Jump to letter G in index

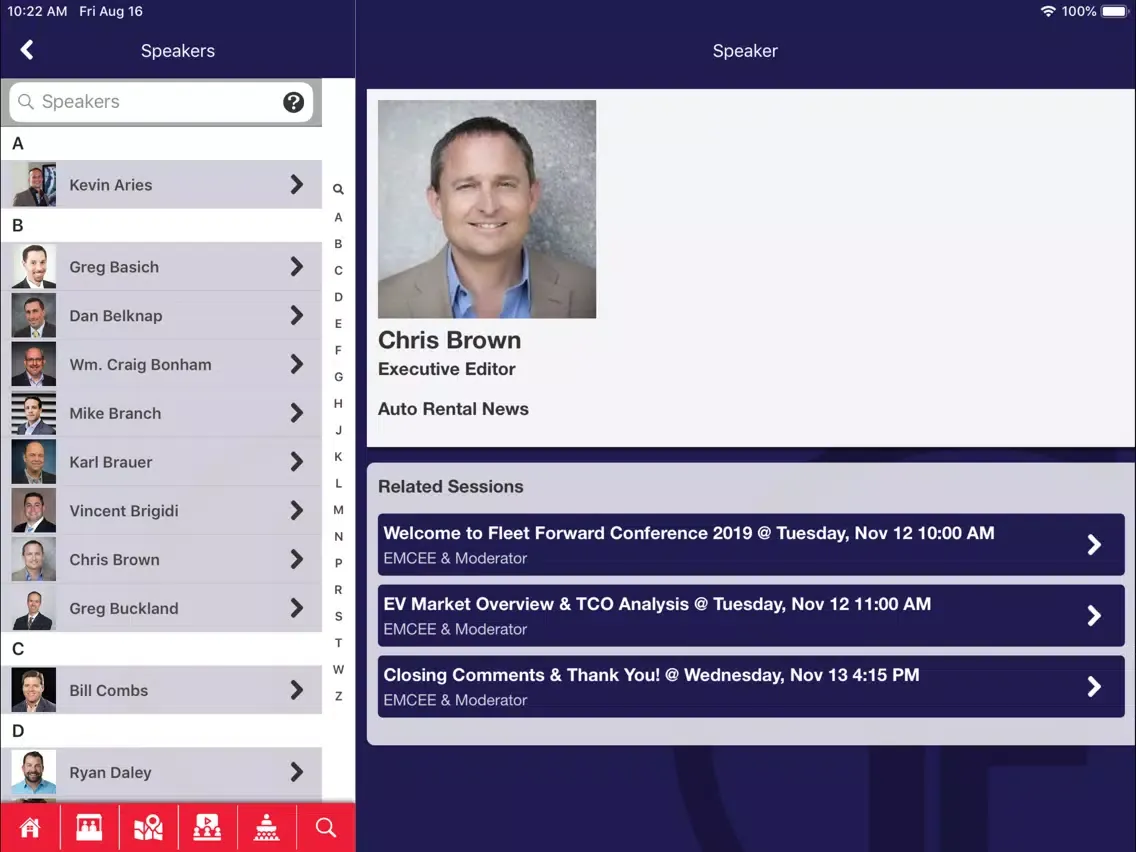[x=338, y=377]
